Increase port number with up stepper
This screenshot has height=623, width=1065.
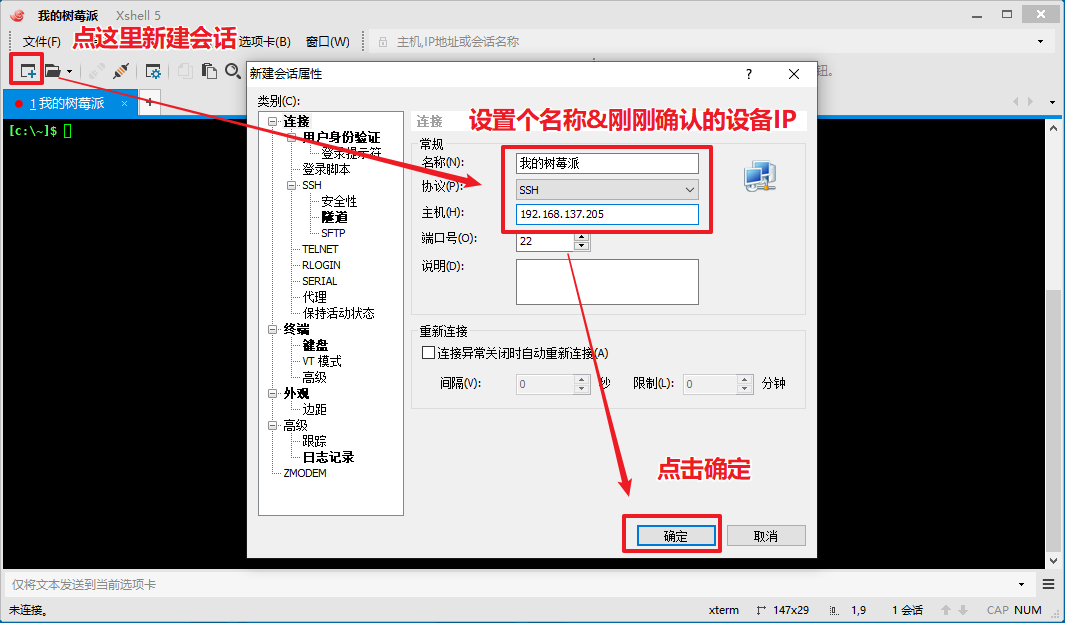click(581, 237)
